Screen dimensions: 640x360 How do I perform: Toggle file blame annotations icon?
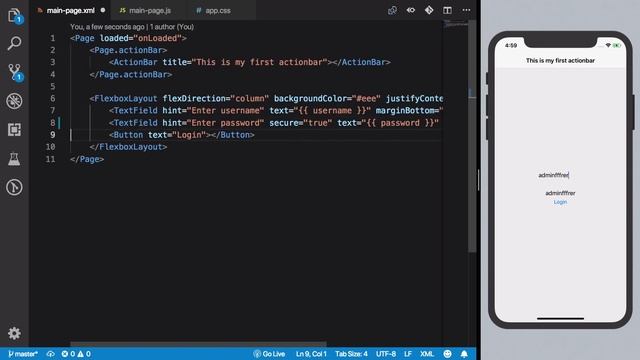click(x=411, y=10)
